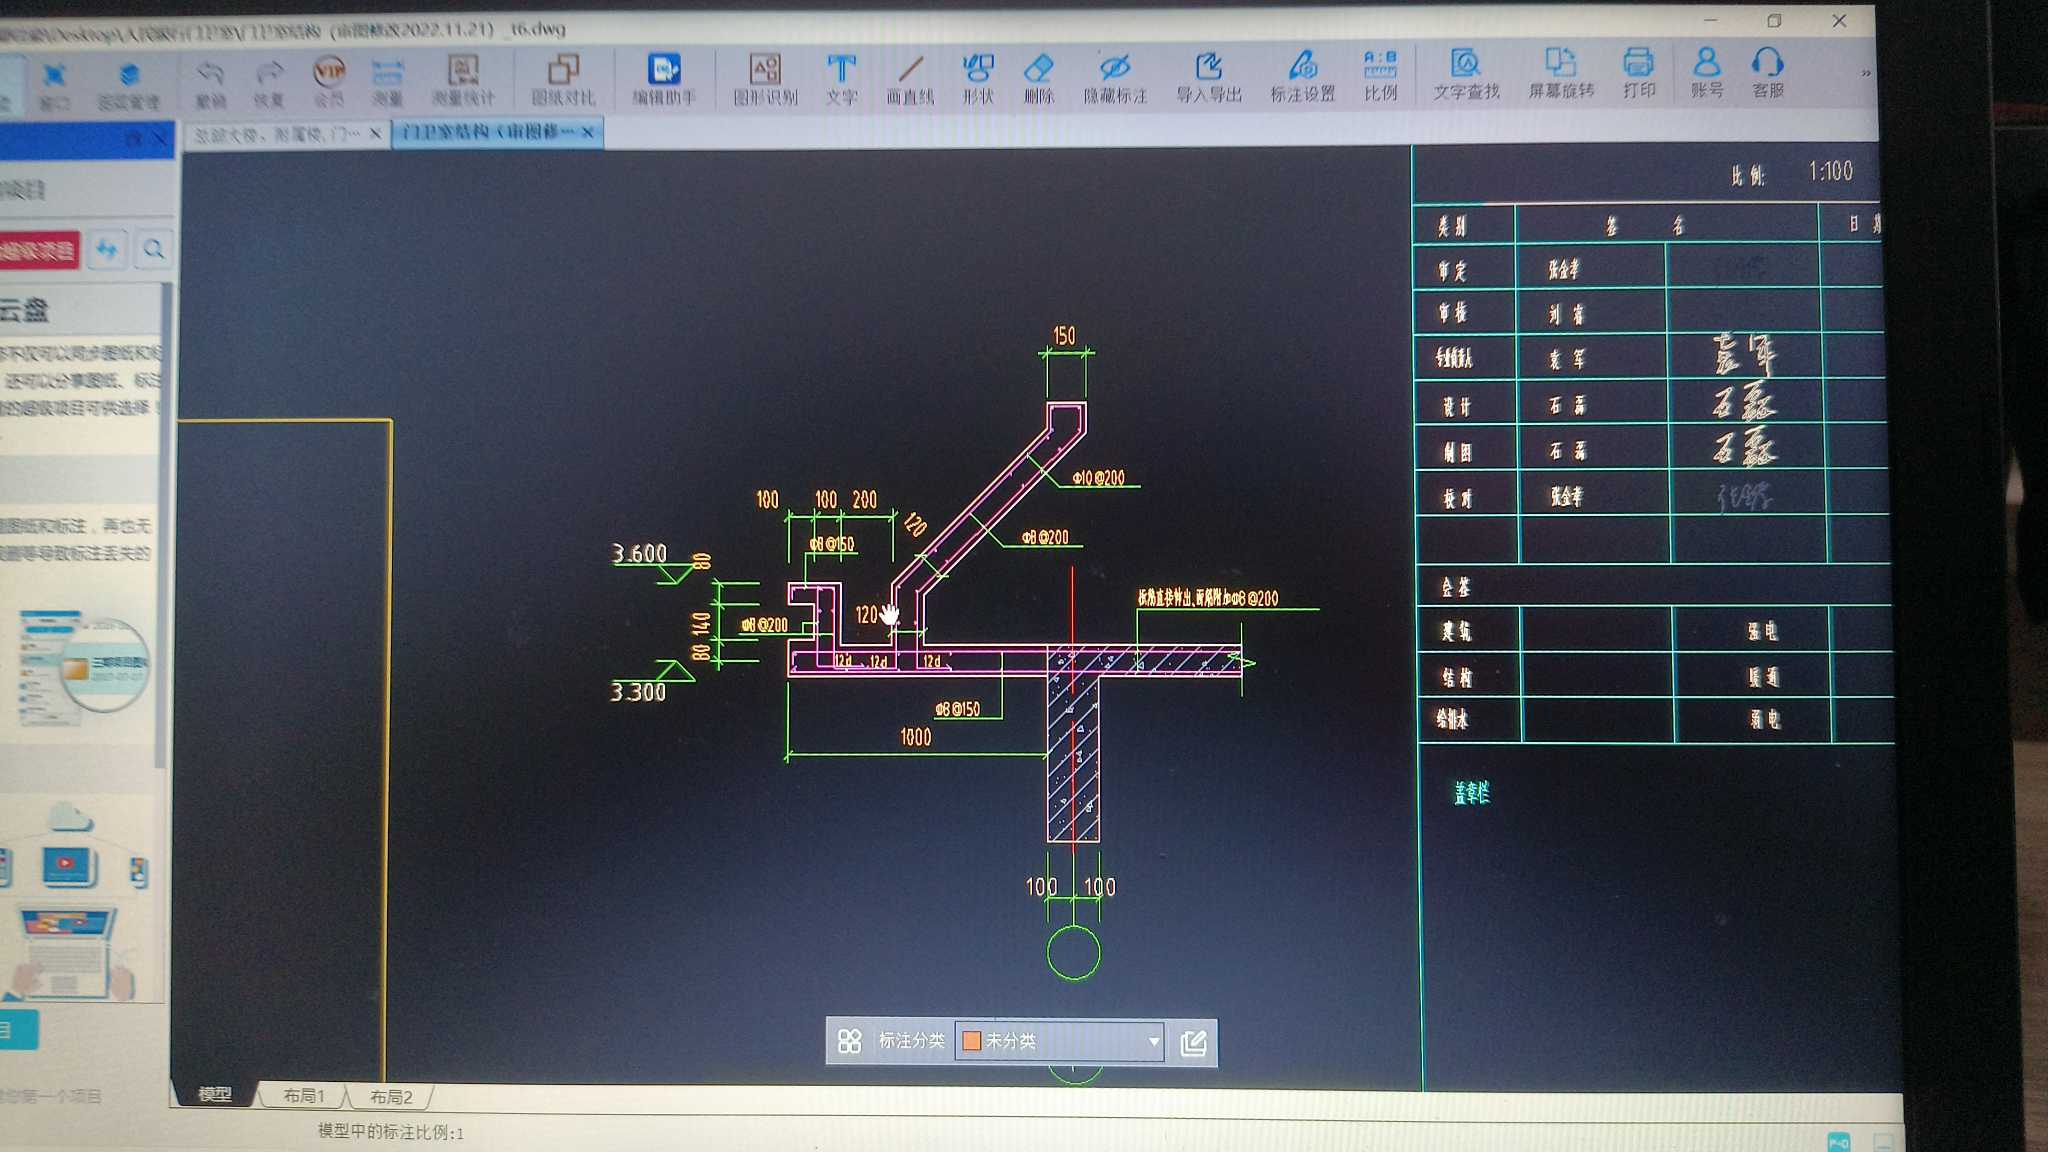Click the 150 dimension at top

(x=1064, y=336)
